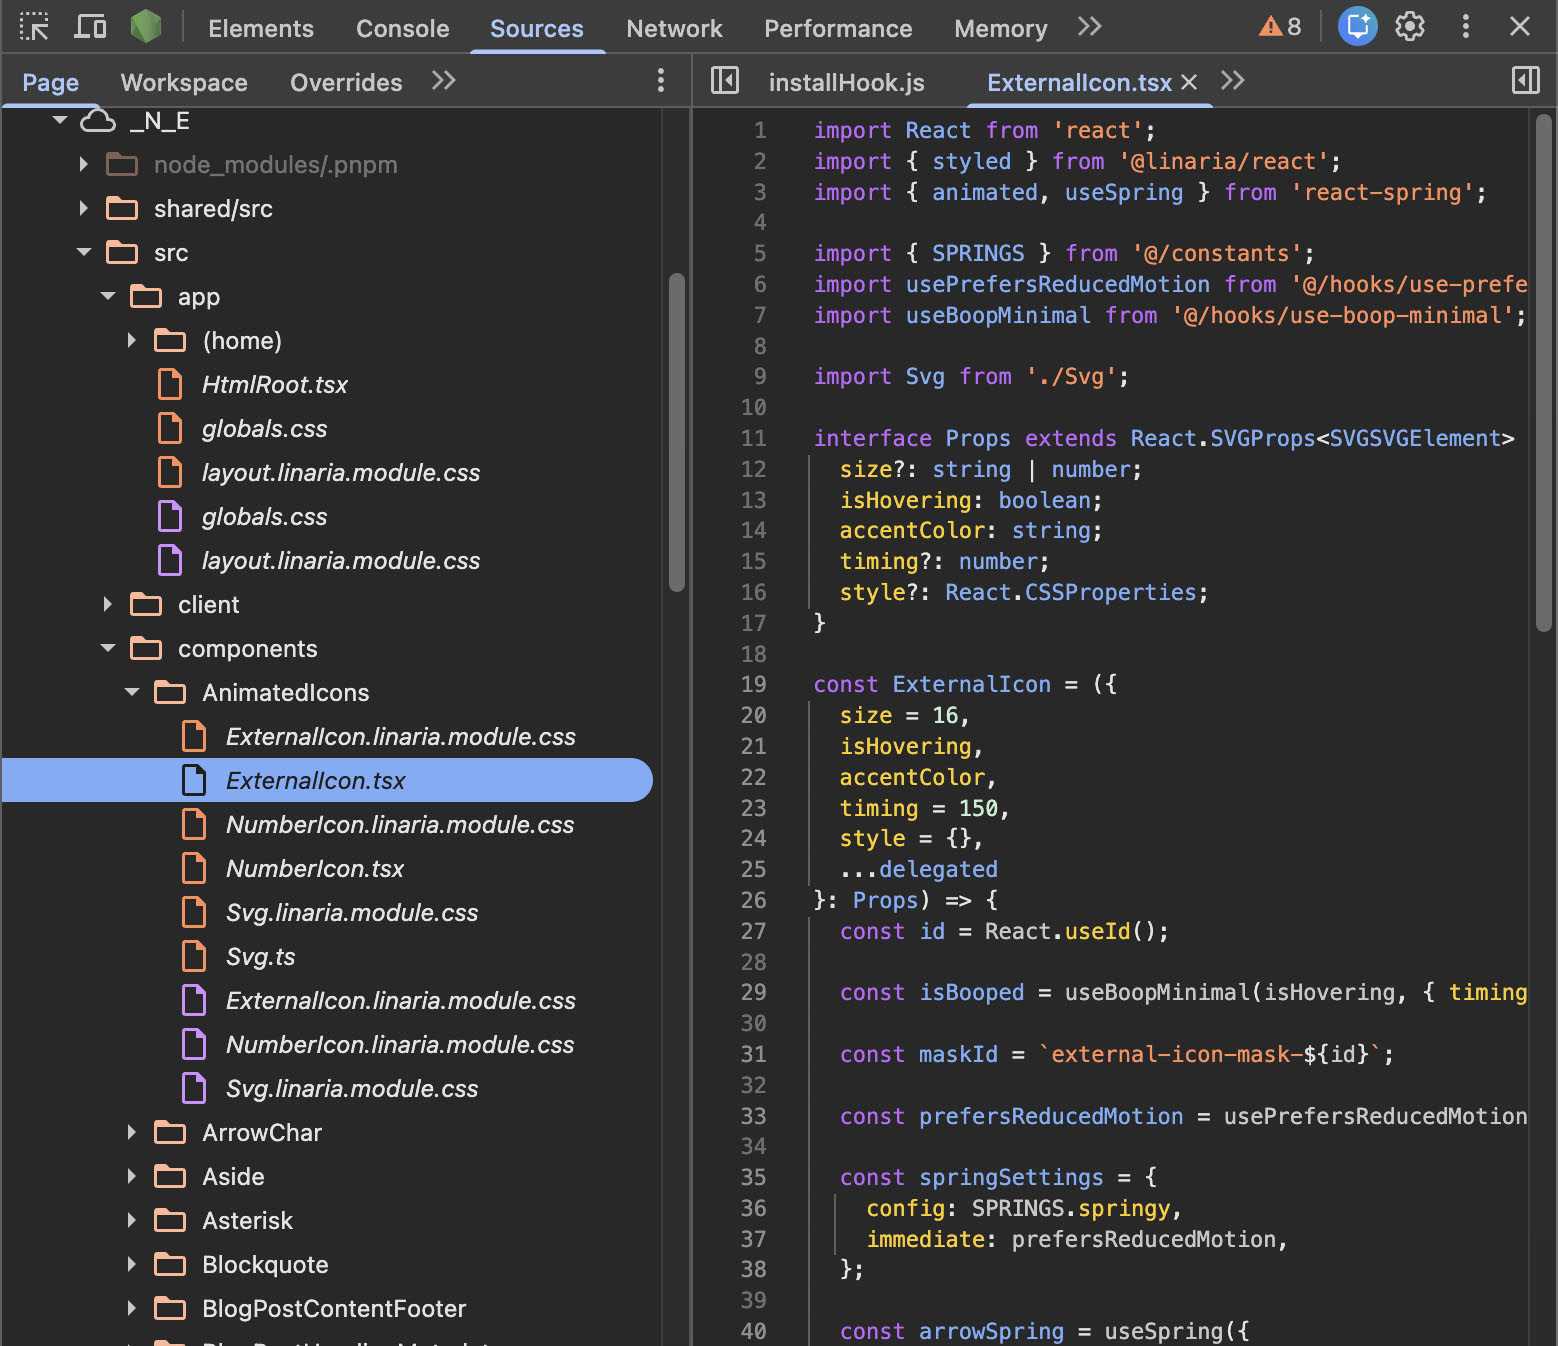Open the purple NumberIcon.linaria.module.css file
This screenshot has width=1558, height=1346.
(400, 1045)
